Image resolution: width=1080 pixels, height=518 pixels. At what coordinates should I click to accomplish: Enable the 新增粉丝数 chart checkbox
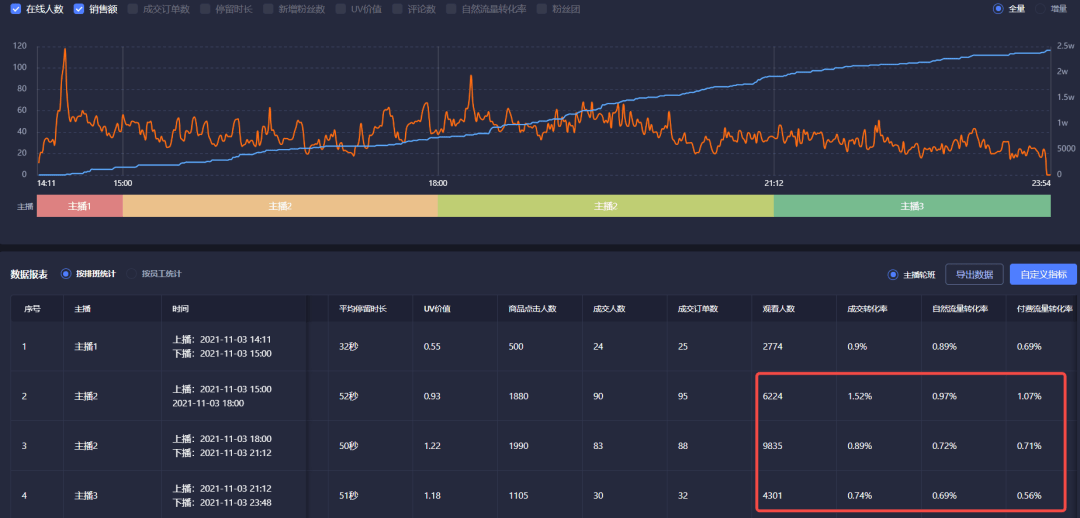point(267,9)
